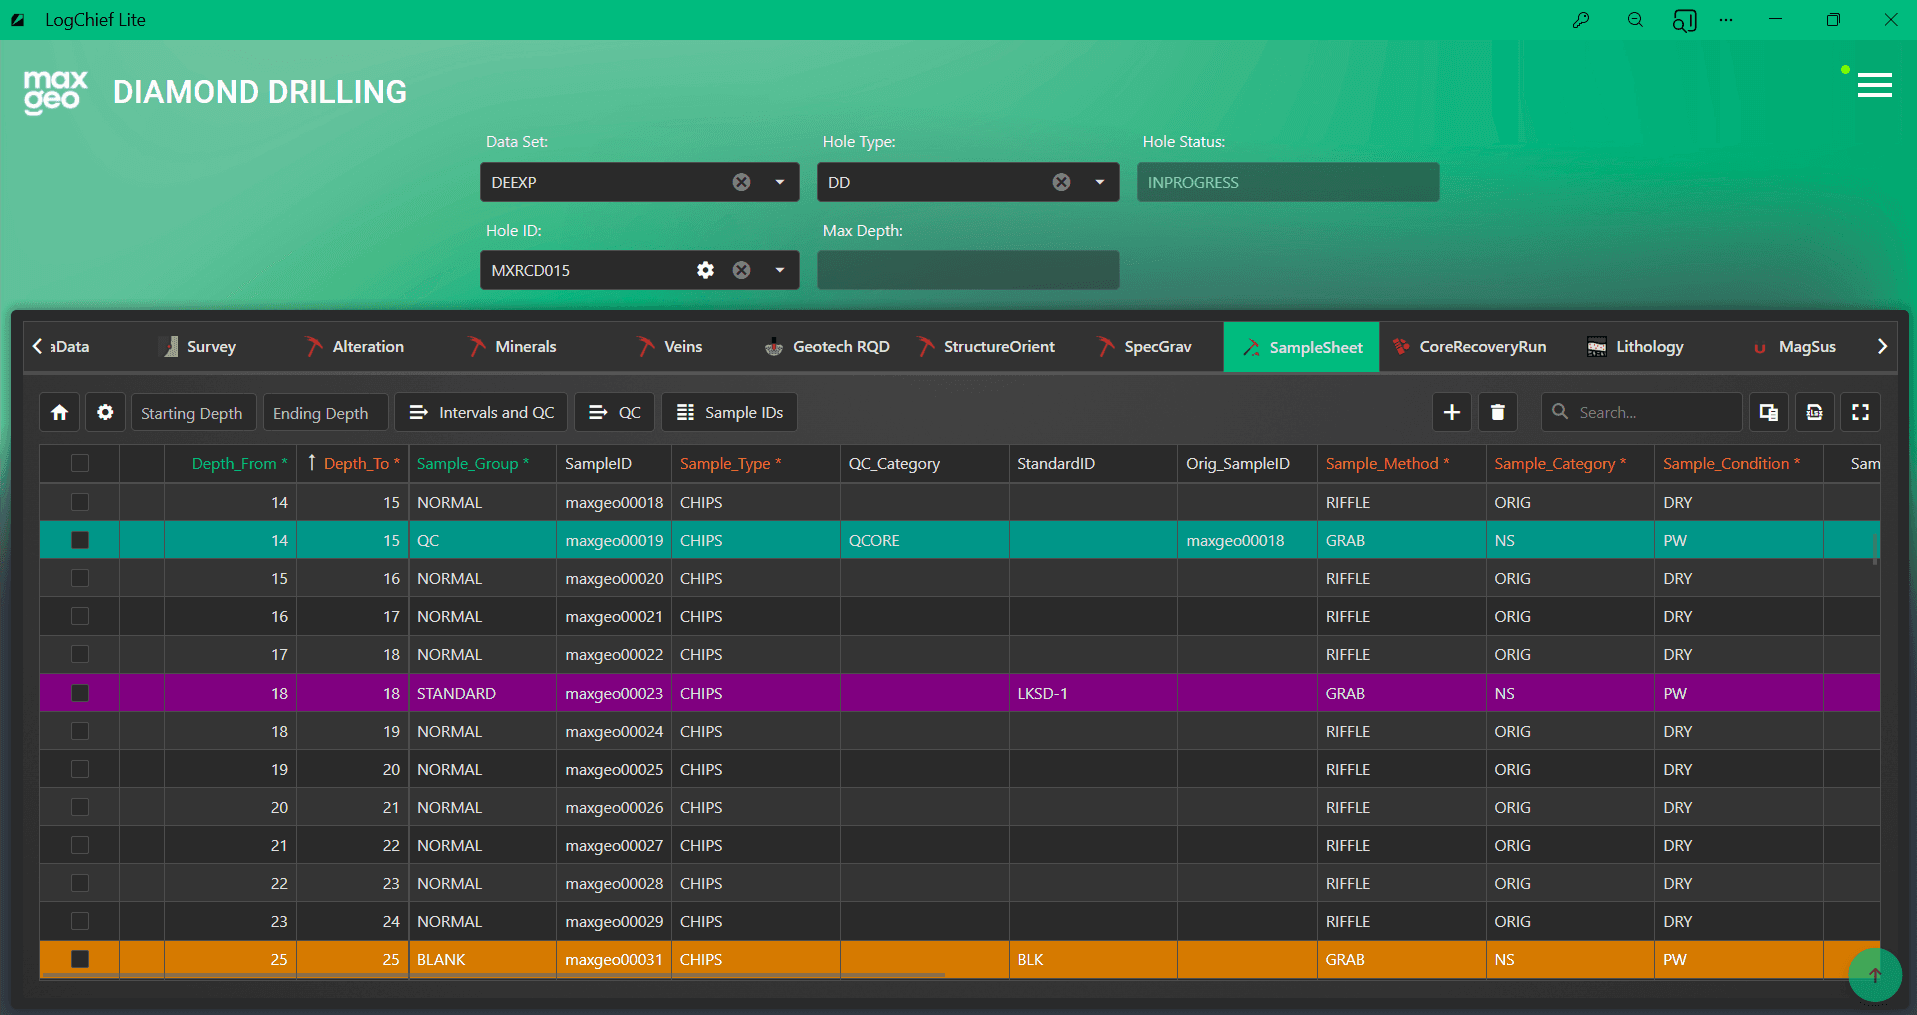Expand the Hole Type dropdown arrow
The width and height of the screenshot is (1917, 1015).
(1100, 182)
